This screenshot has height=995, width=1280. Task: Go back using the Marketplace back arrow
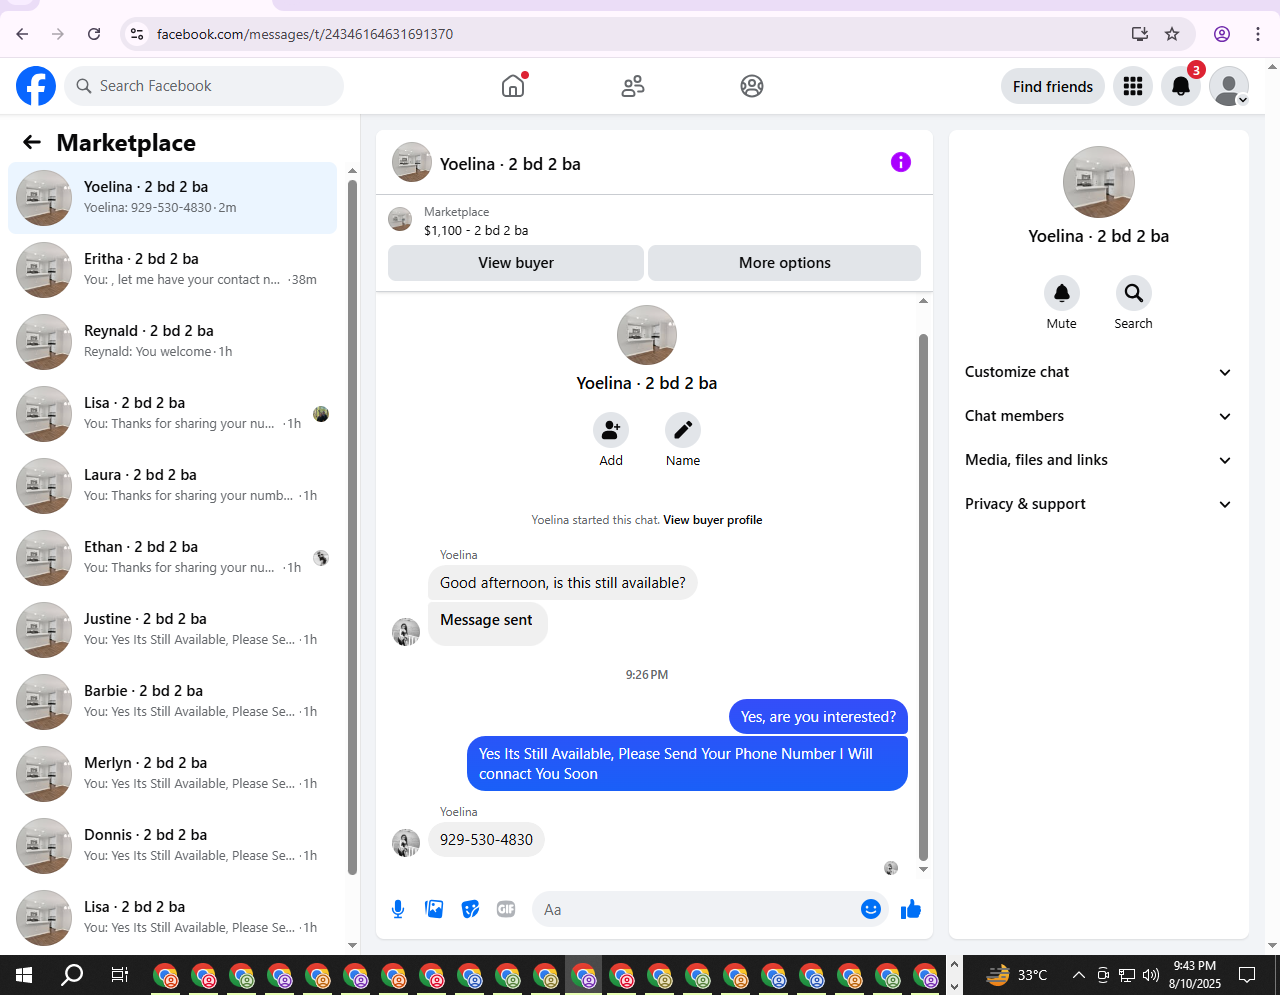(32, 142)
